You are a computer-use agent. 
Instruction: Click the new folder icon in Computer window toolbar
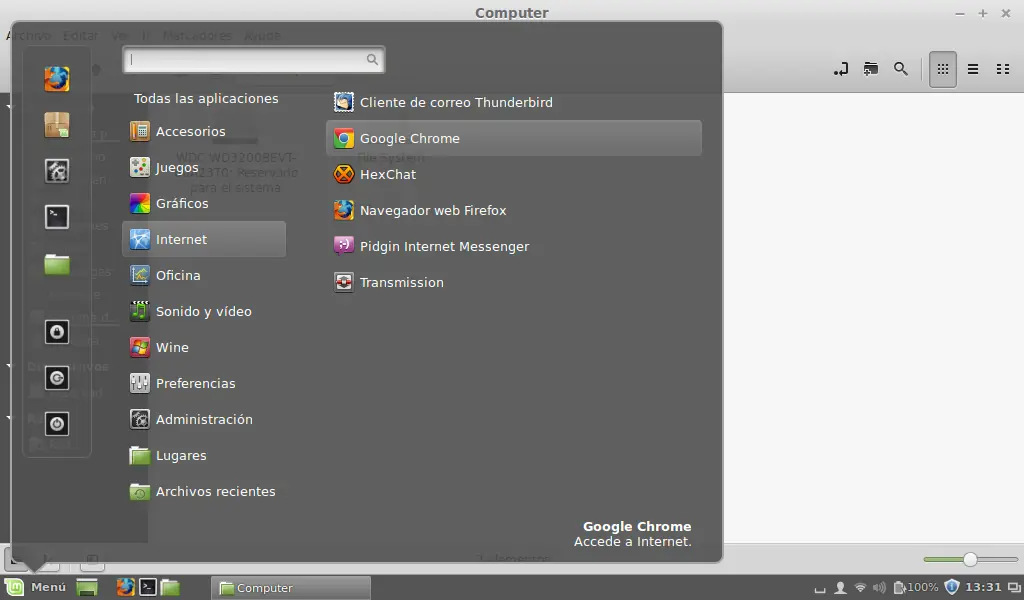tap(871, 69)
